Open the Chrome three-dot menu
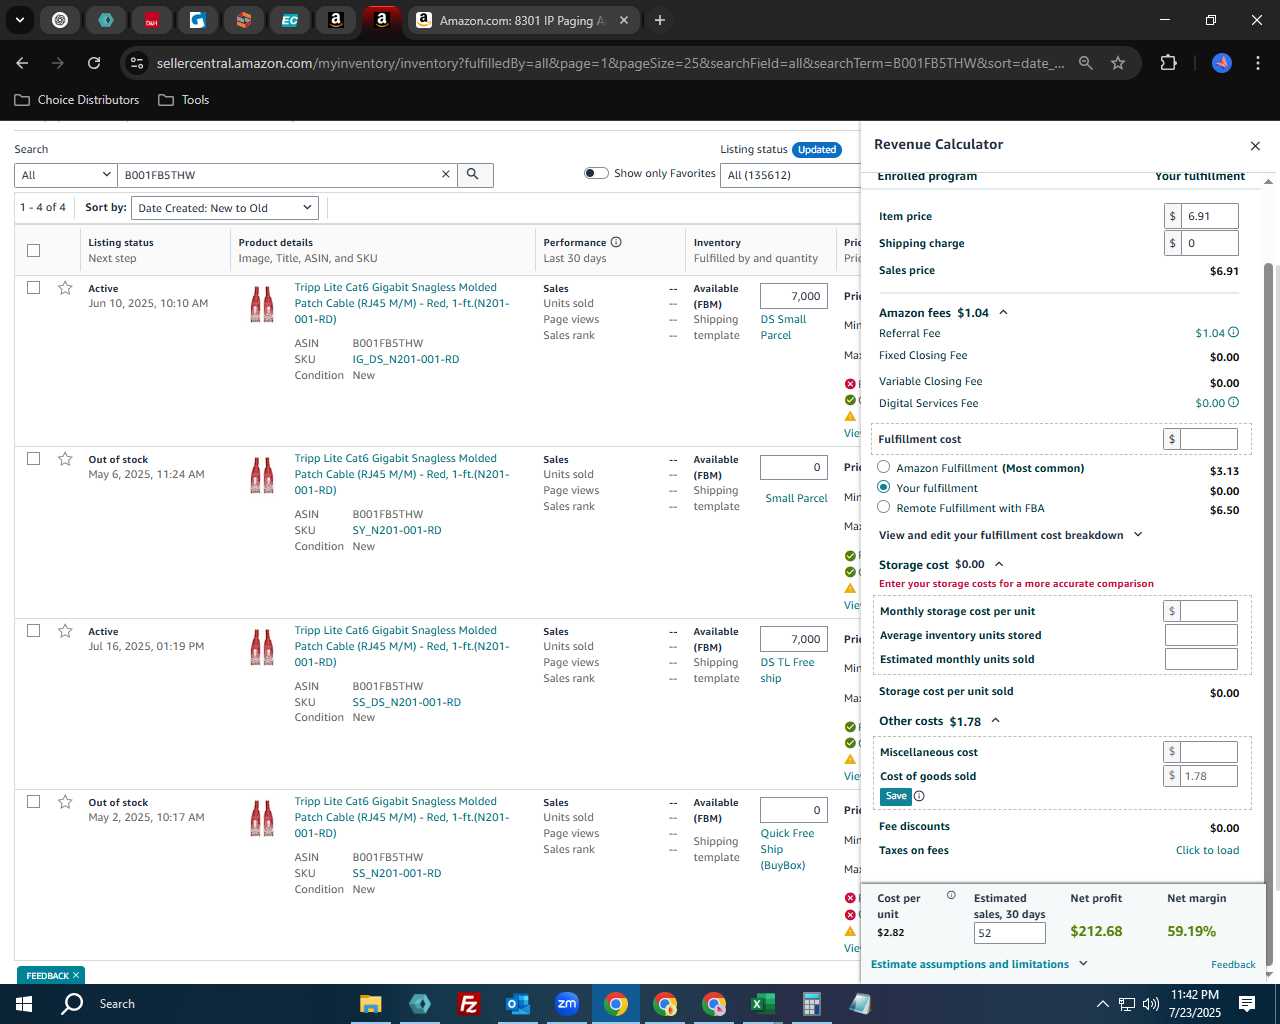The image size is (1280, 1024). pos(1256,63)
